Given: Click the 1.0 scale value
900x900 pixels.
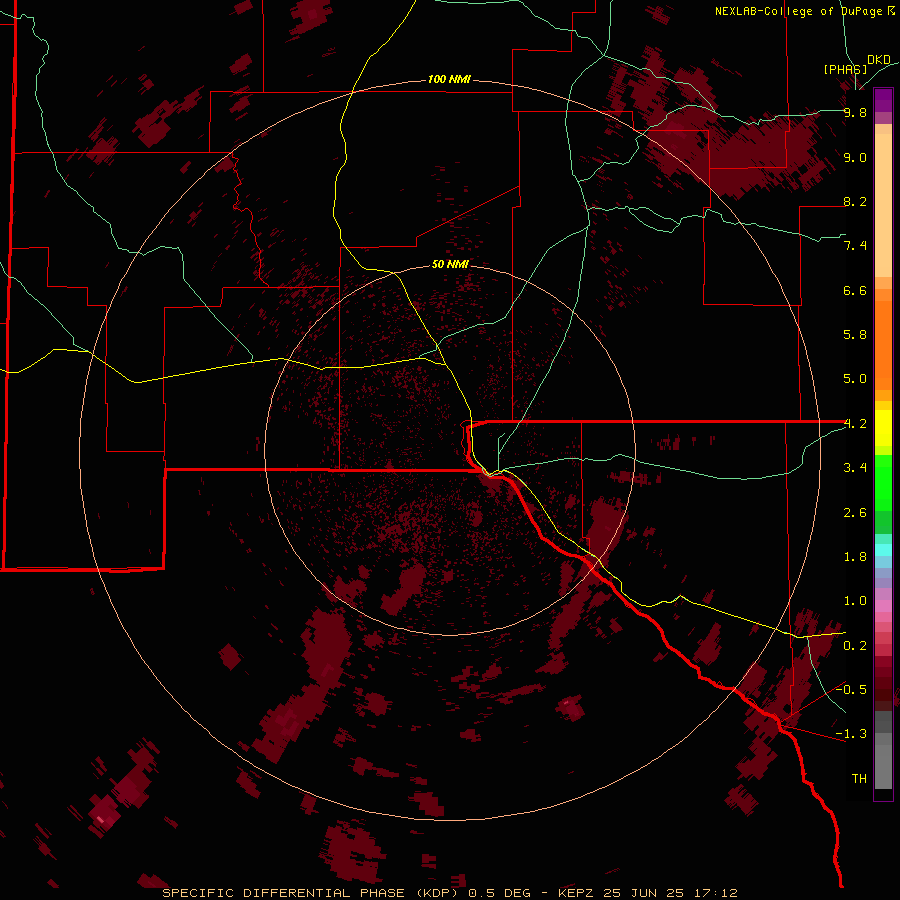Looking at the screenshot, I should [855, 601].
